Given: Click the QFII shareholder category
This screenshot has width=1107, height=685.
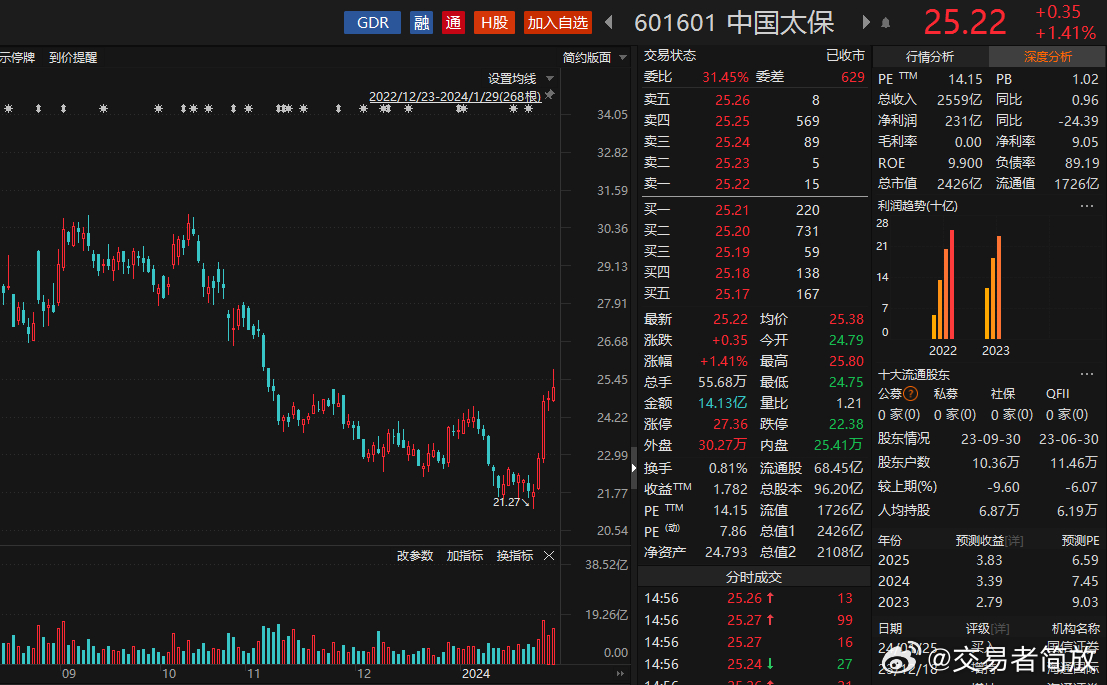Looking at the screenshot, I should [x=1058, y=394].
